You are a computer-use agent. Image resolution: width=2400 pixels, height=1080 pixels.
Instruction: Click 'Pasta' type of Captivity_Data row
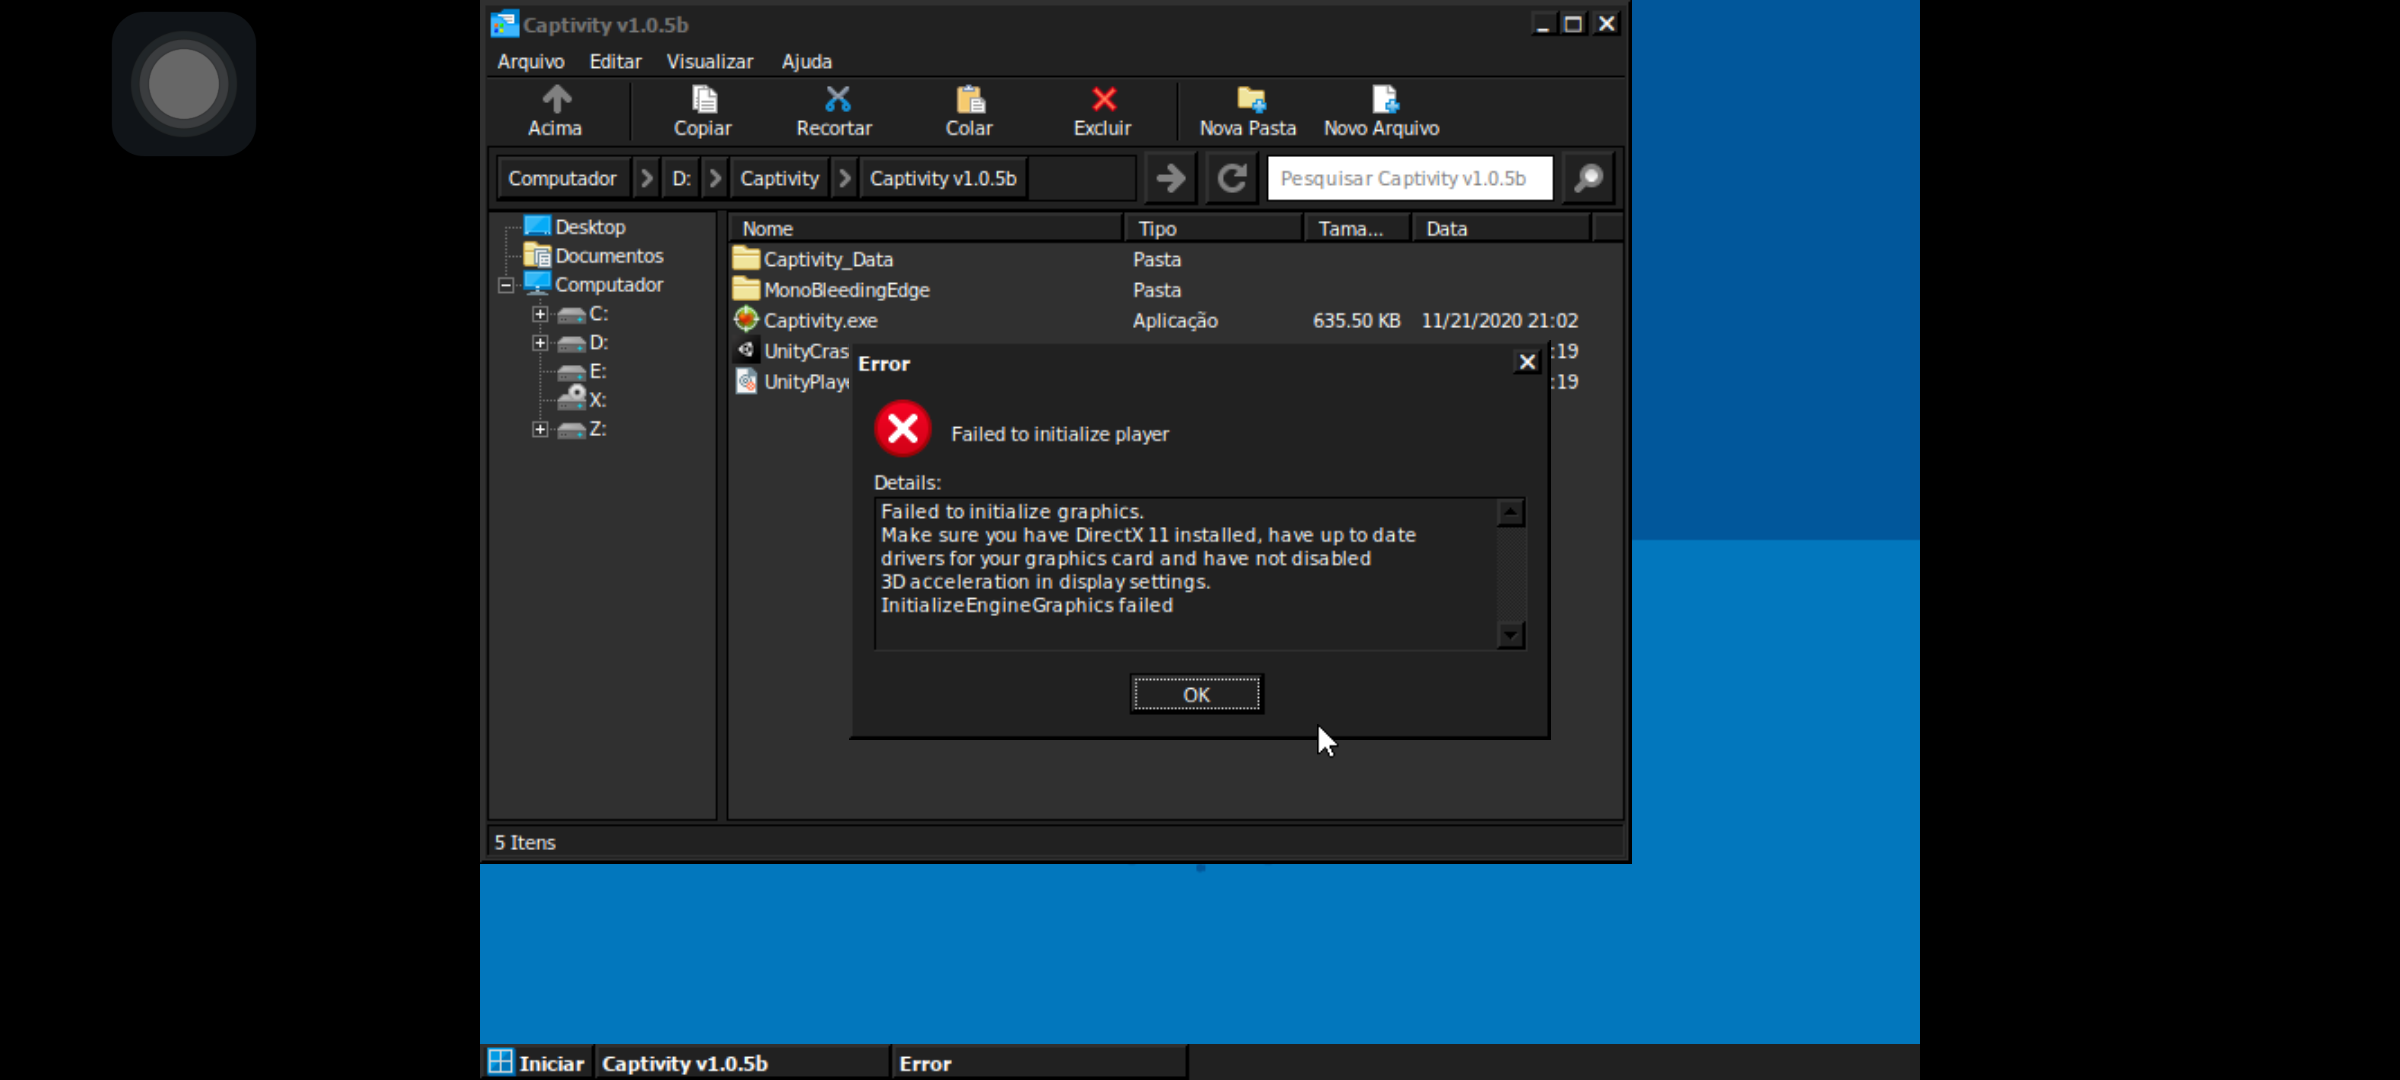pyautogui.click(x=1157, y=260)
